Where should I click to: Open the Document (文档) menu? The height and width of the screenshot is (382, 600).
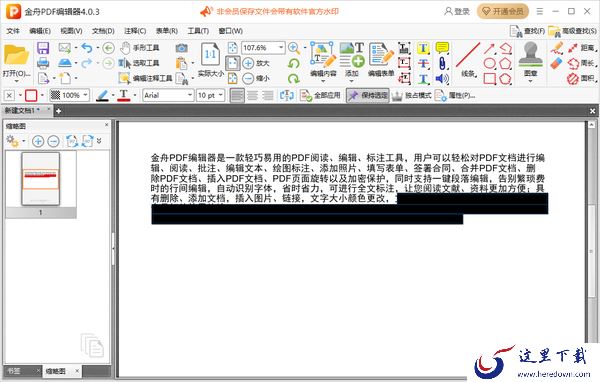point(103,31)
